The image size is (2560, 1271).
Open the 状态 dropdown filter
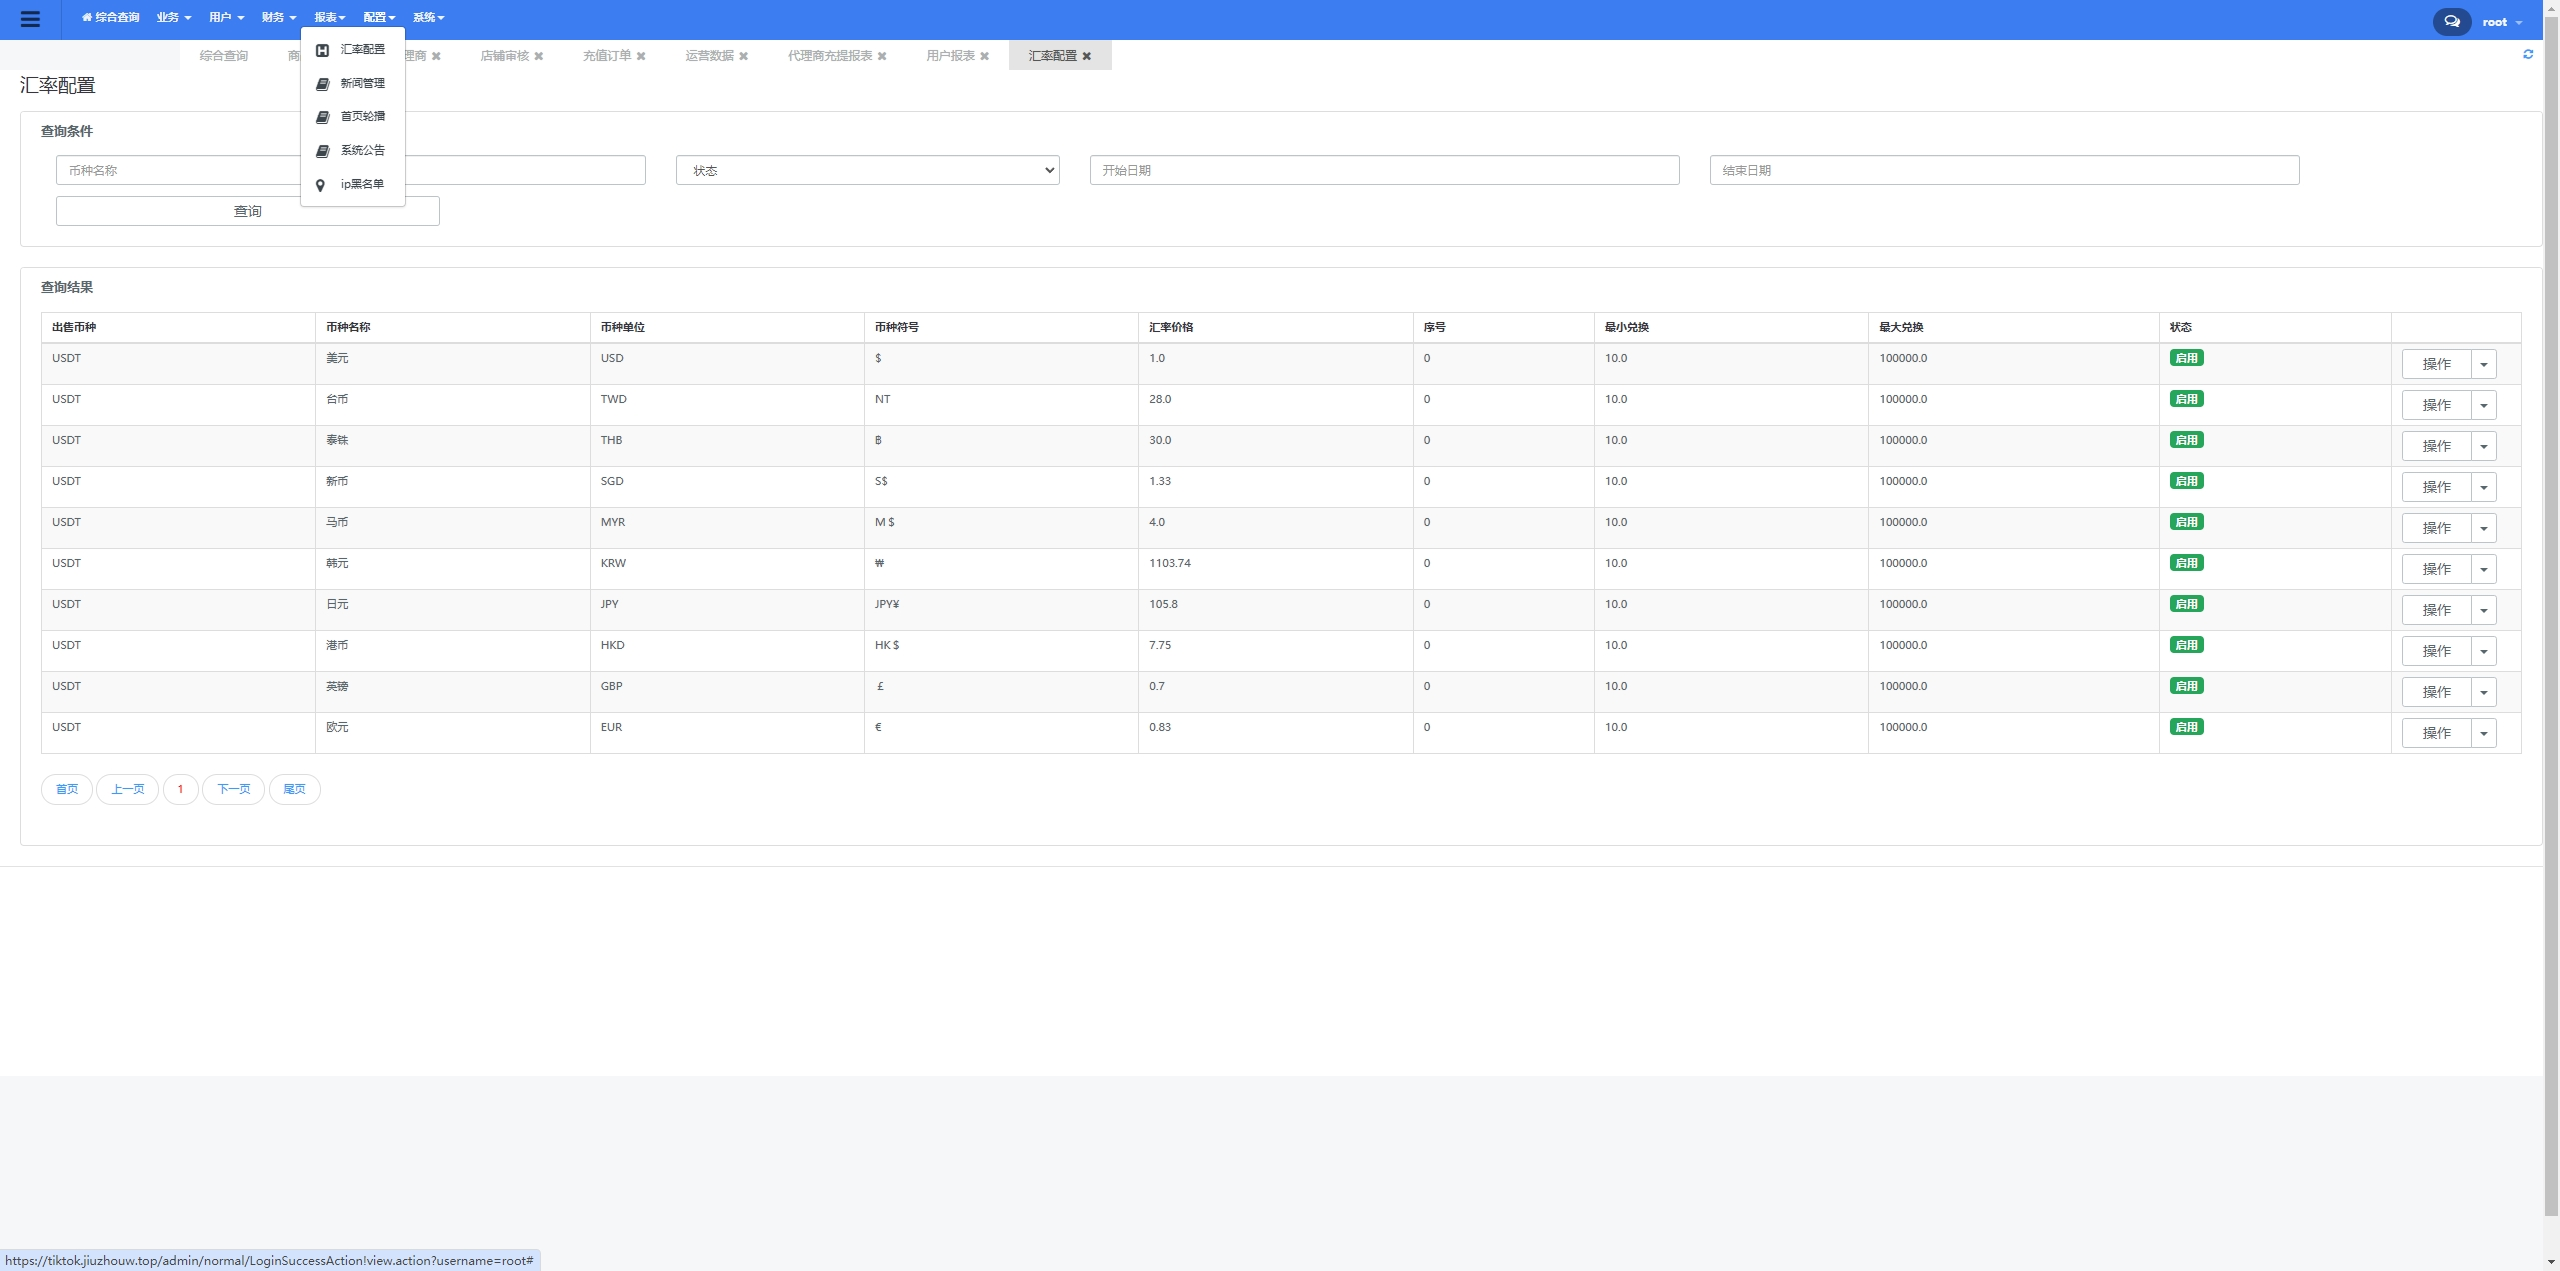click(867, 170)
